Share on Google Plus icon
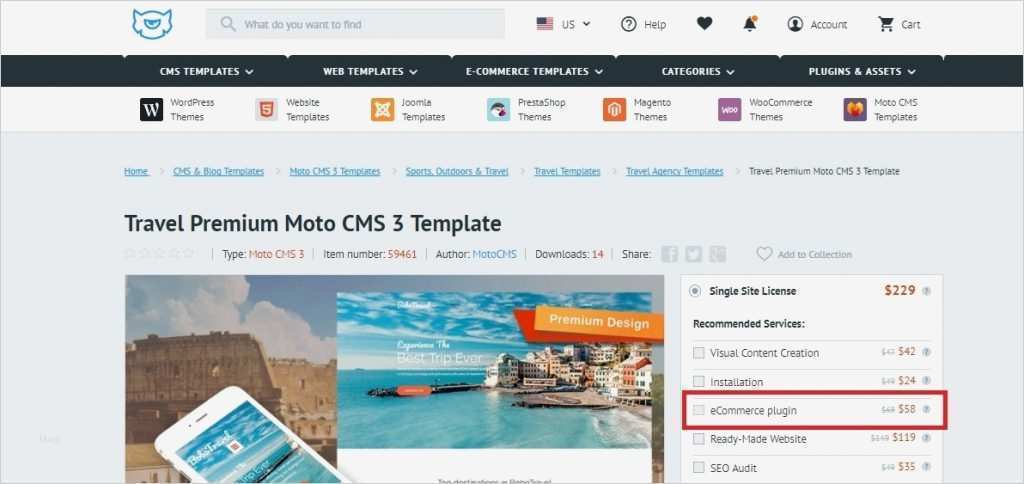This screenshot has height=484, width=1024. tap(718, 254)
